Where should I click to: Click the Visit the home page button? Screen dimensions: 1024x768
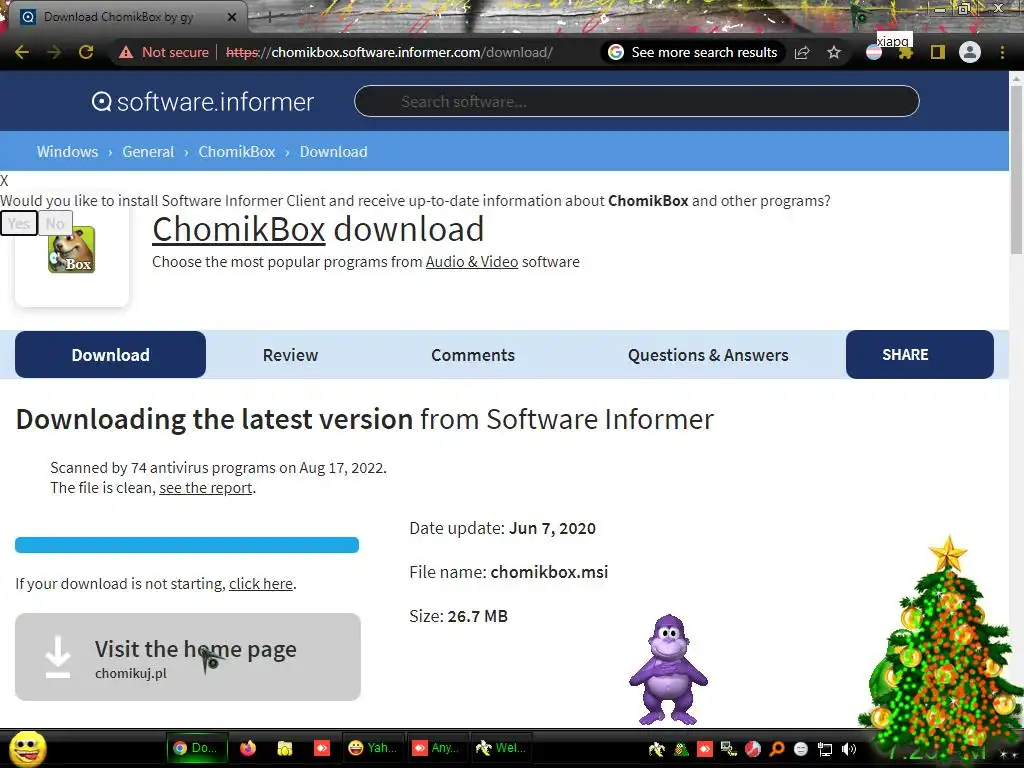pos(188,657)
